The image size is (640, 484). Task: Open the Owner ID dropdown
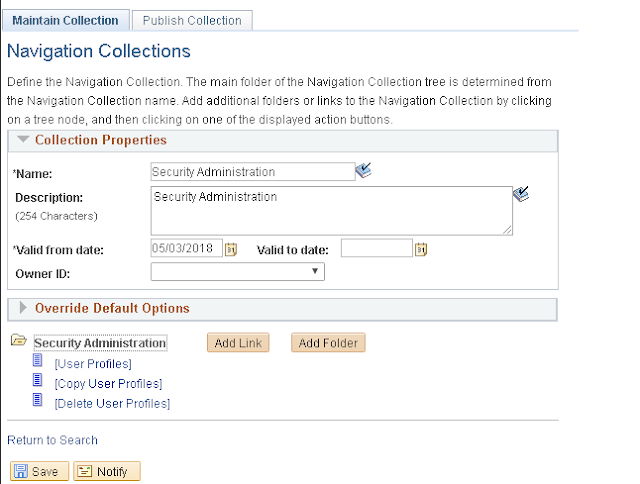pyautogui.click(x=238, y=271)
